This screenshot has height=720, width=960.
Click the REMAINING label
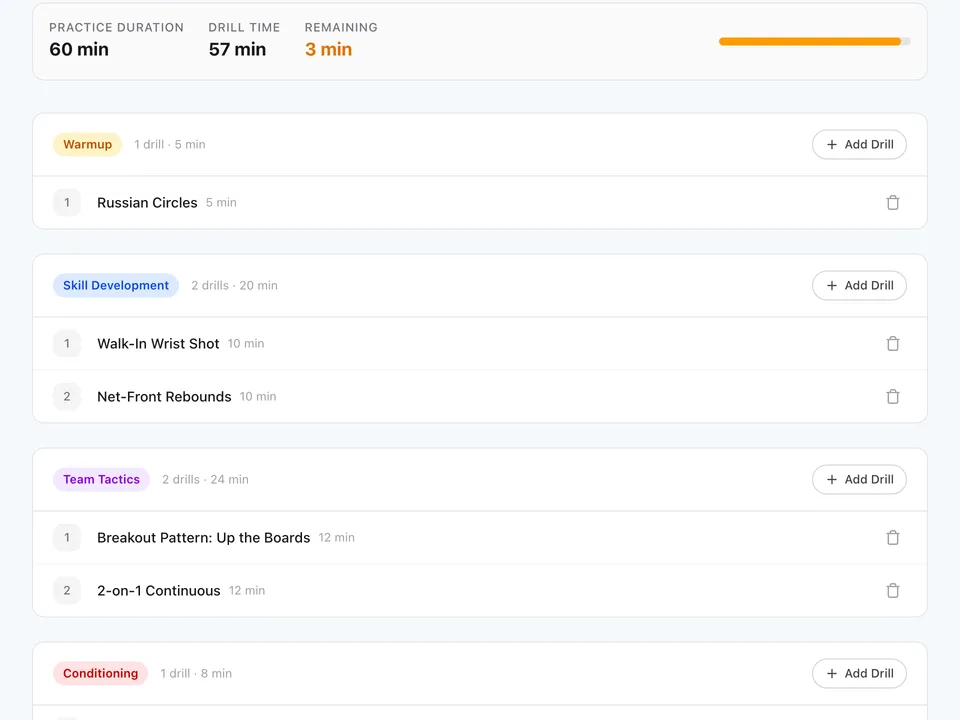coord(341,28)
